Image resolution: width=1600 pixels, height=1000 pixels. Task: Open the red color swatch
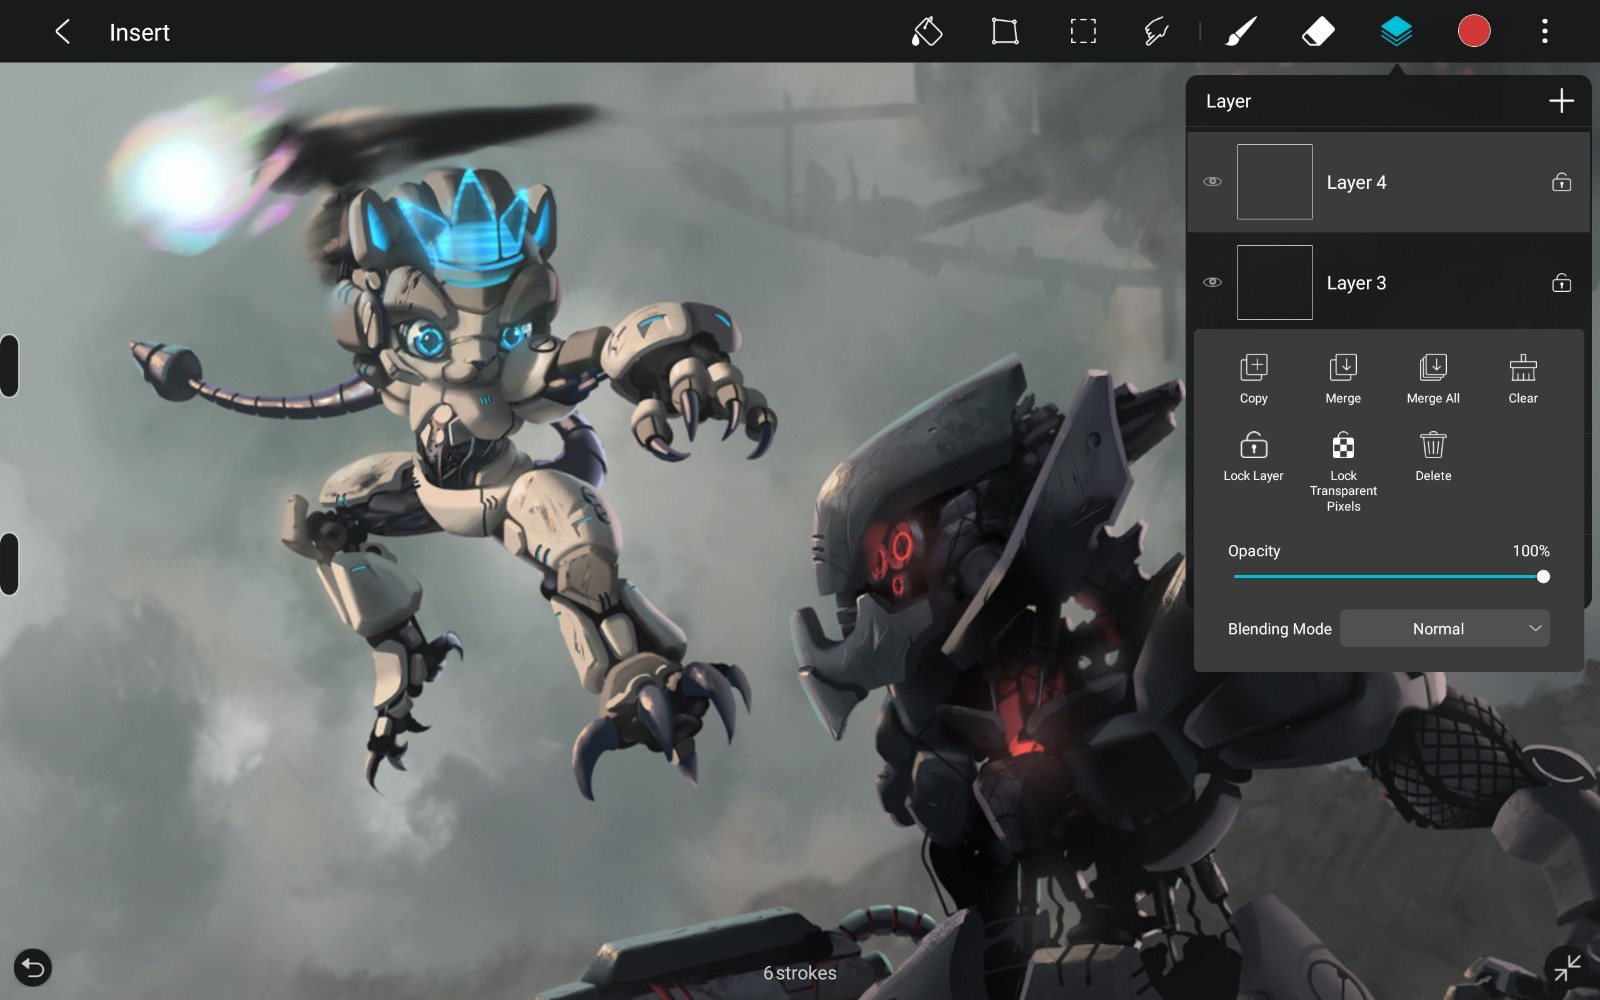click(x=1474, y=32)
